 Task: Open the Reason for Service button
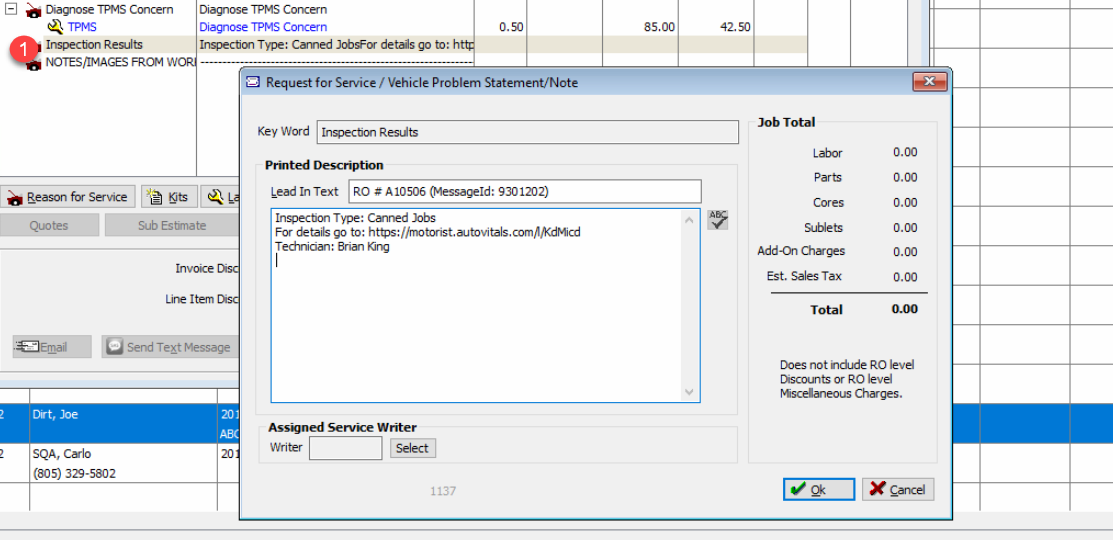click(x=67, y=197)
